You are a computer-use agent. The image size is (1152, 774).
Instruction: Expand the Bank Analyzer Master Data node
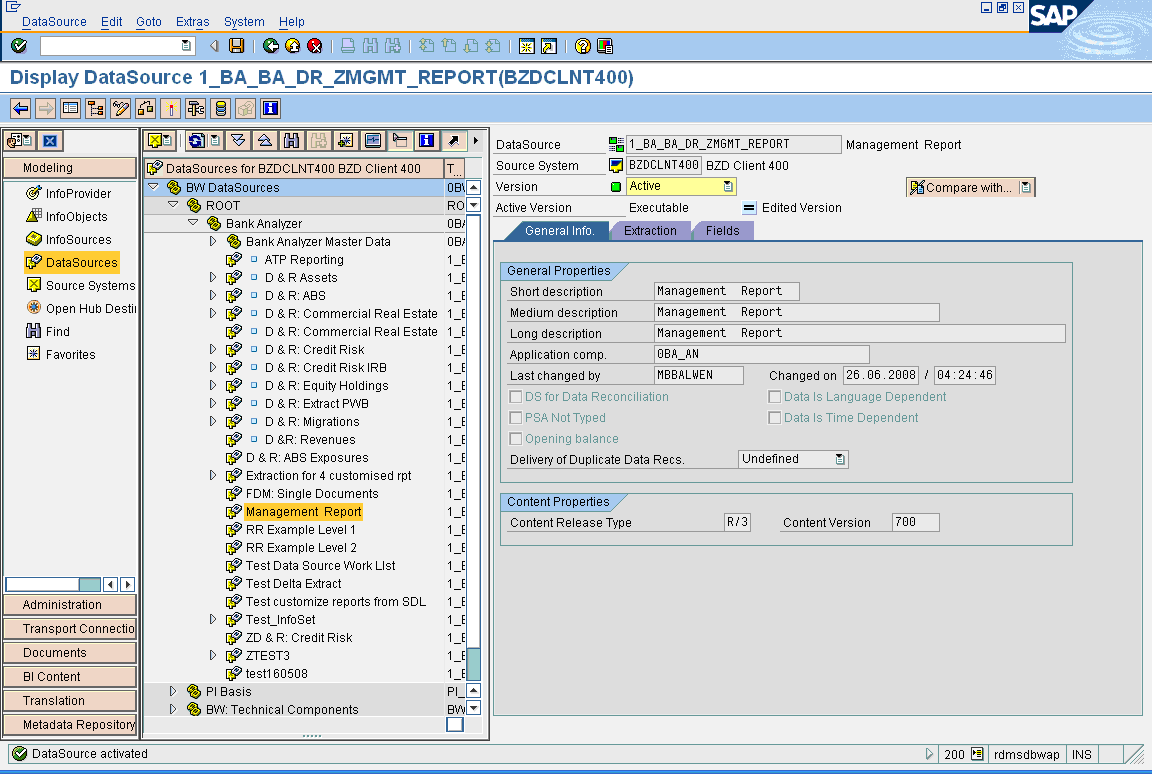click(211, 241)
